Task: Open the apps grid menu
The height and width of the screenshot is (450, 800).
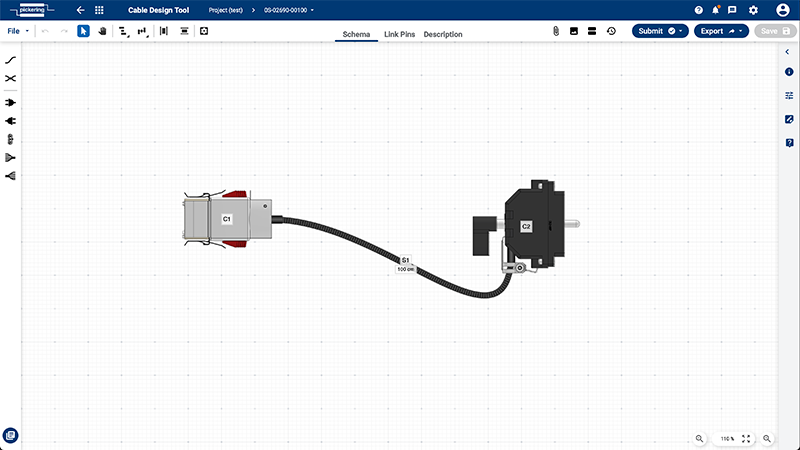Action: coord(99,10)
